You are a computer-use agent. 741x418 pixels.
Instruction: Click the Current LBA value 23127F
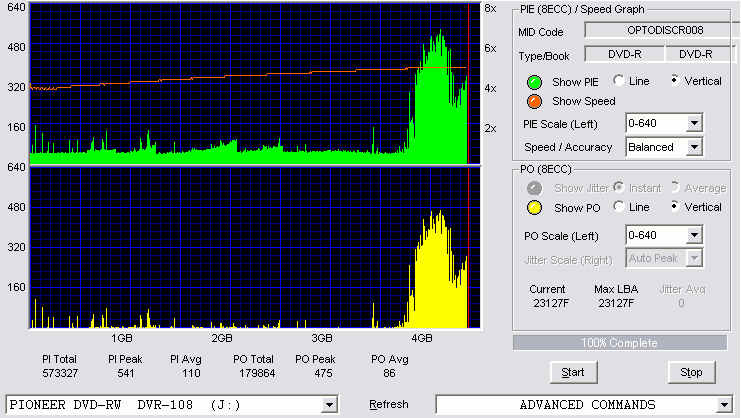pos(551,303)
